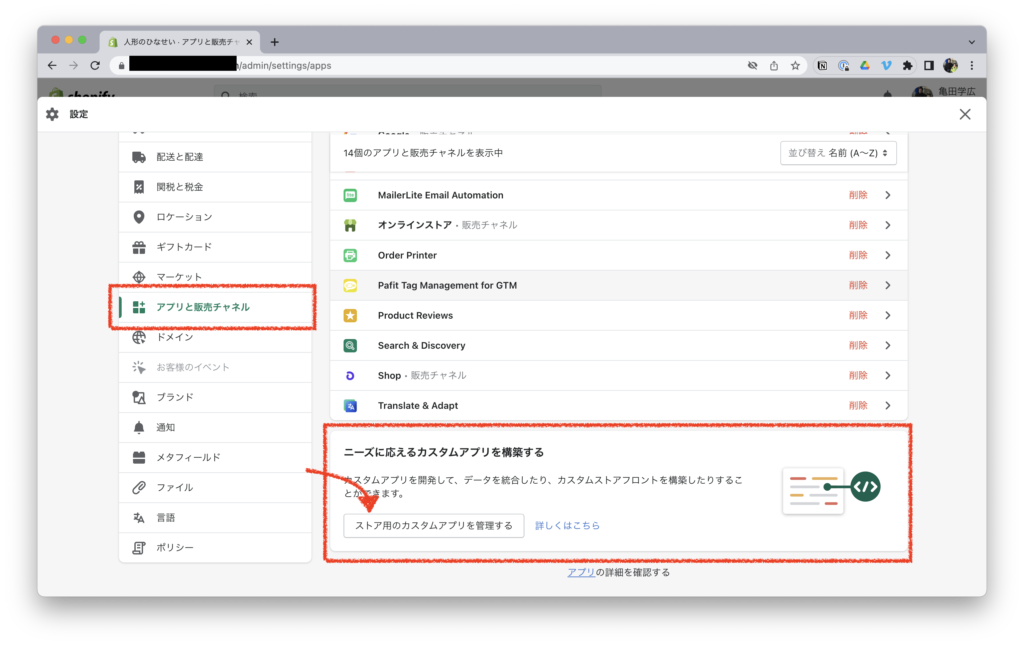
Task: Close the 設定 settings panel
Action: [965, 114]
